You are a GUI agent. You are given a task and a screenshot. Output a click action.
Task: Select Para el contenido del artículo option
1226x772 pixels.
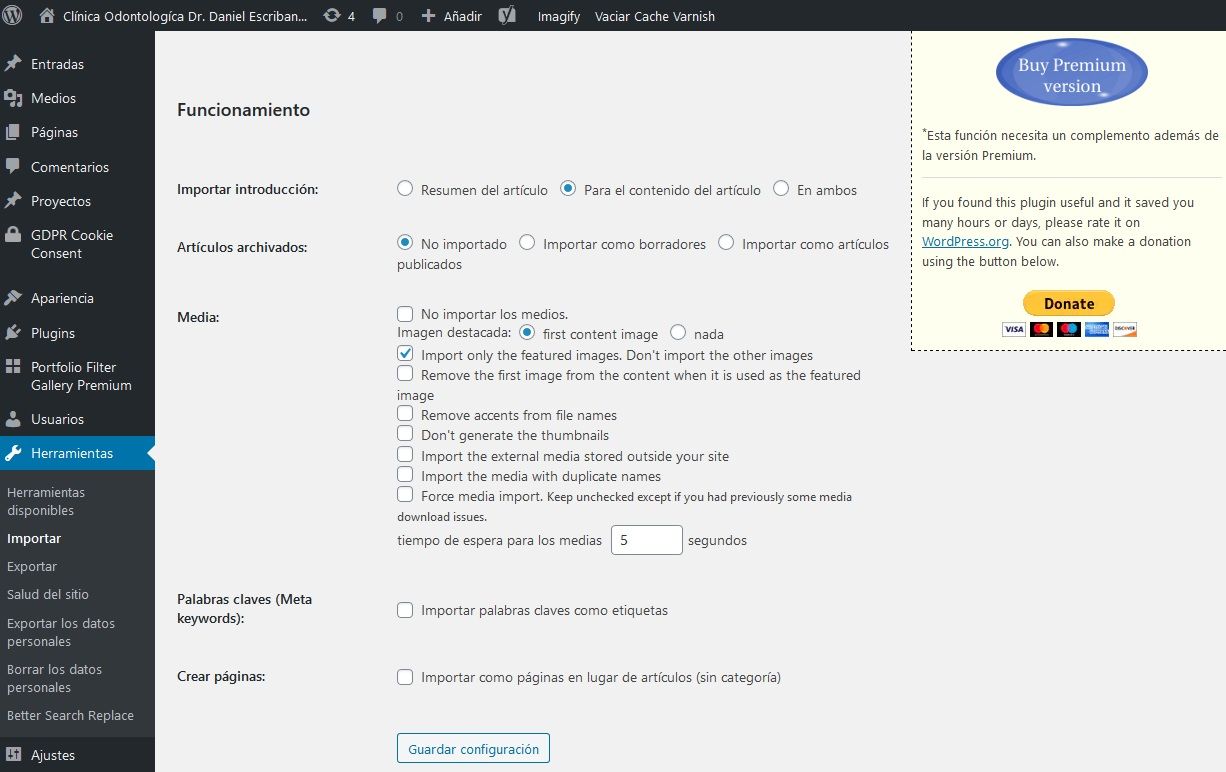568,189
